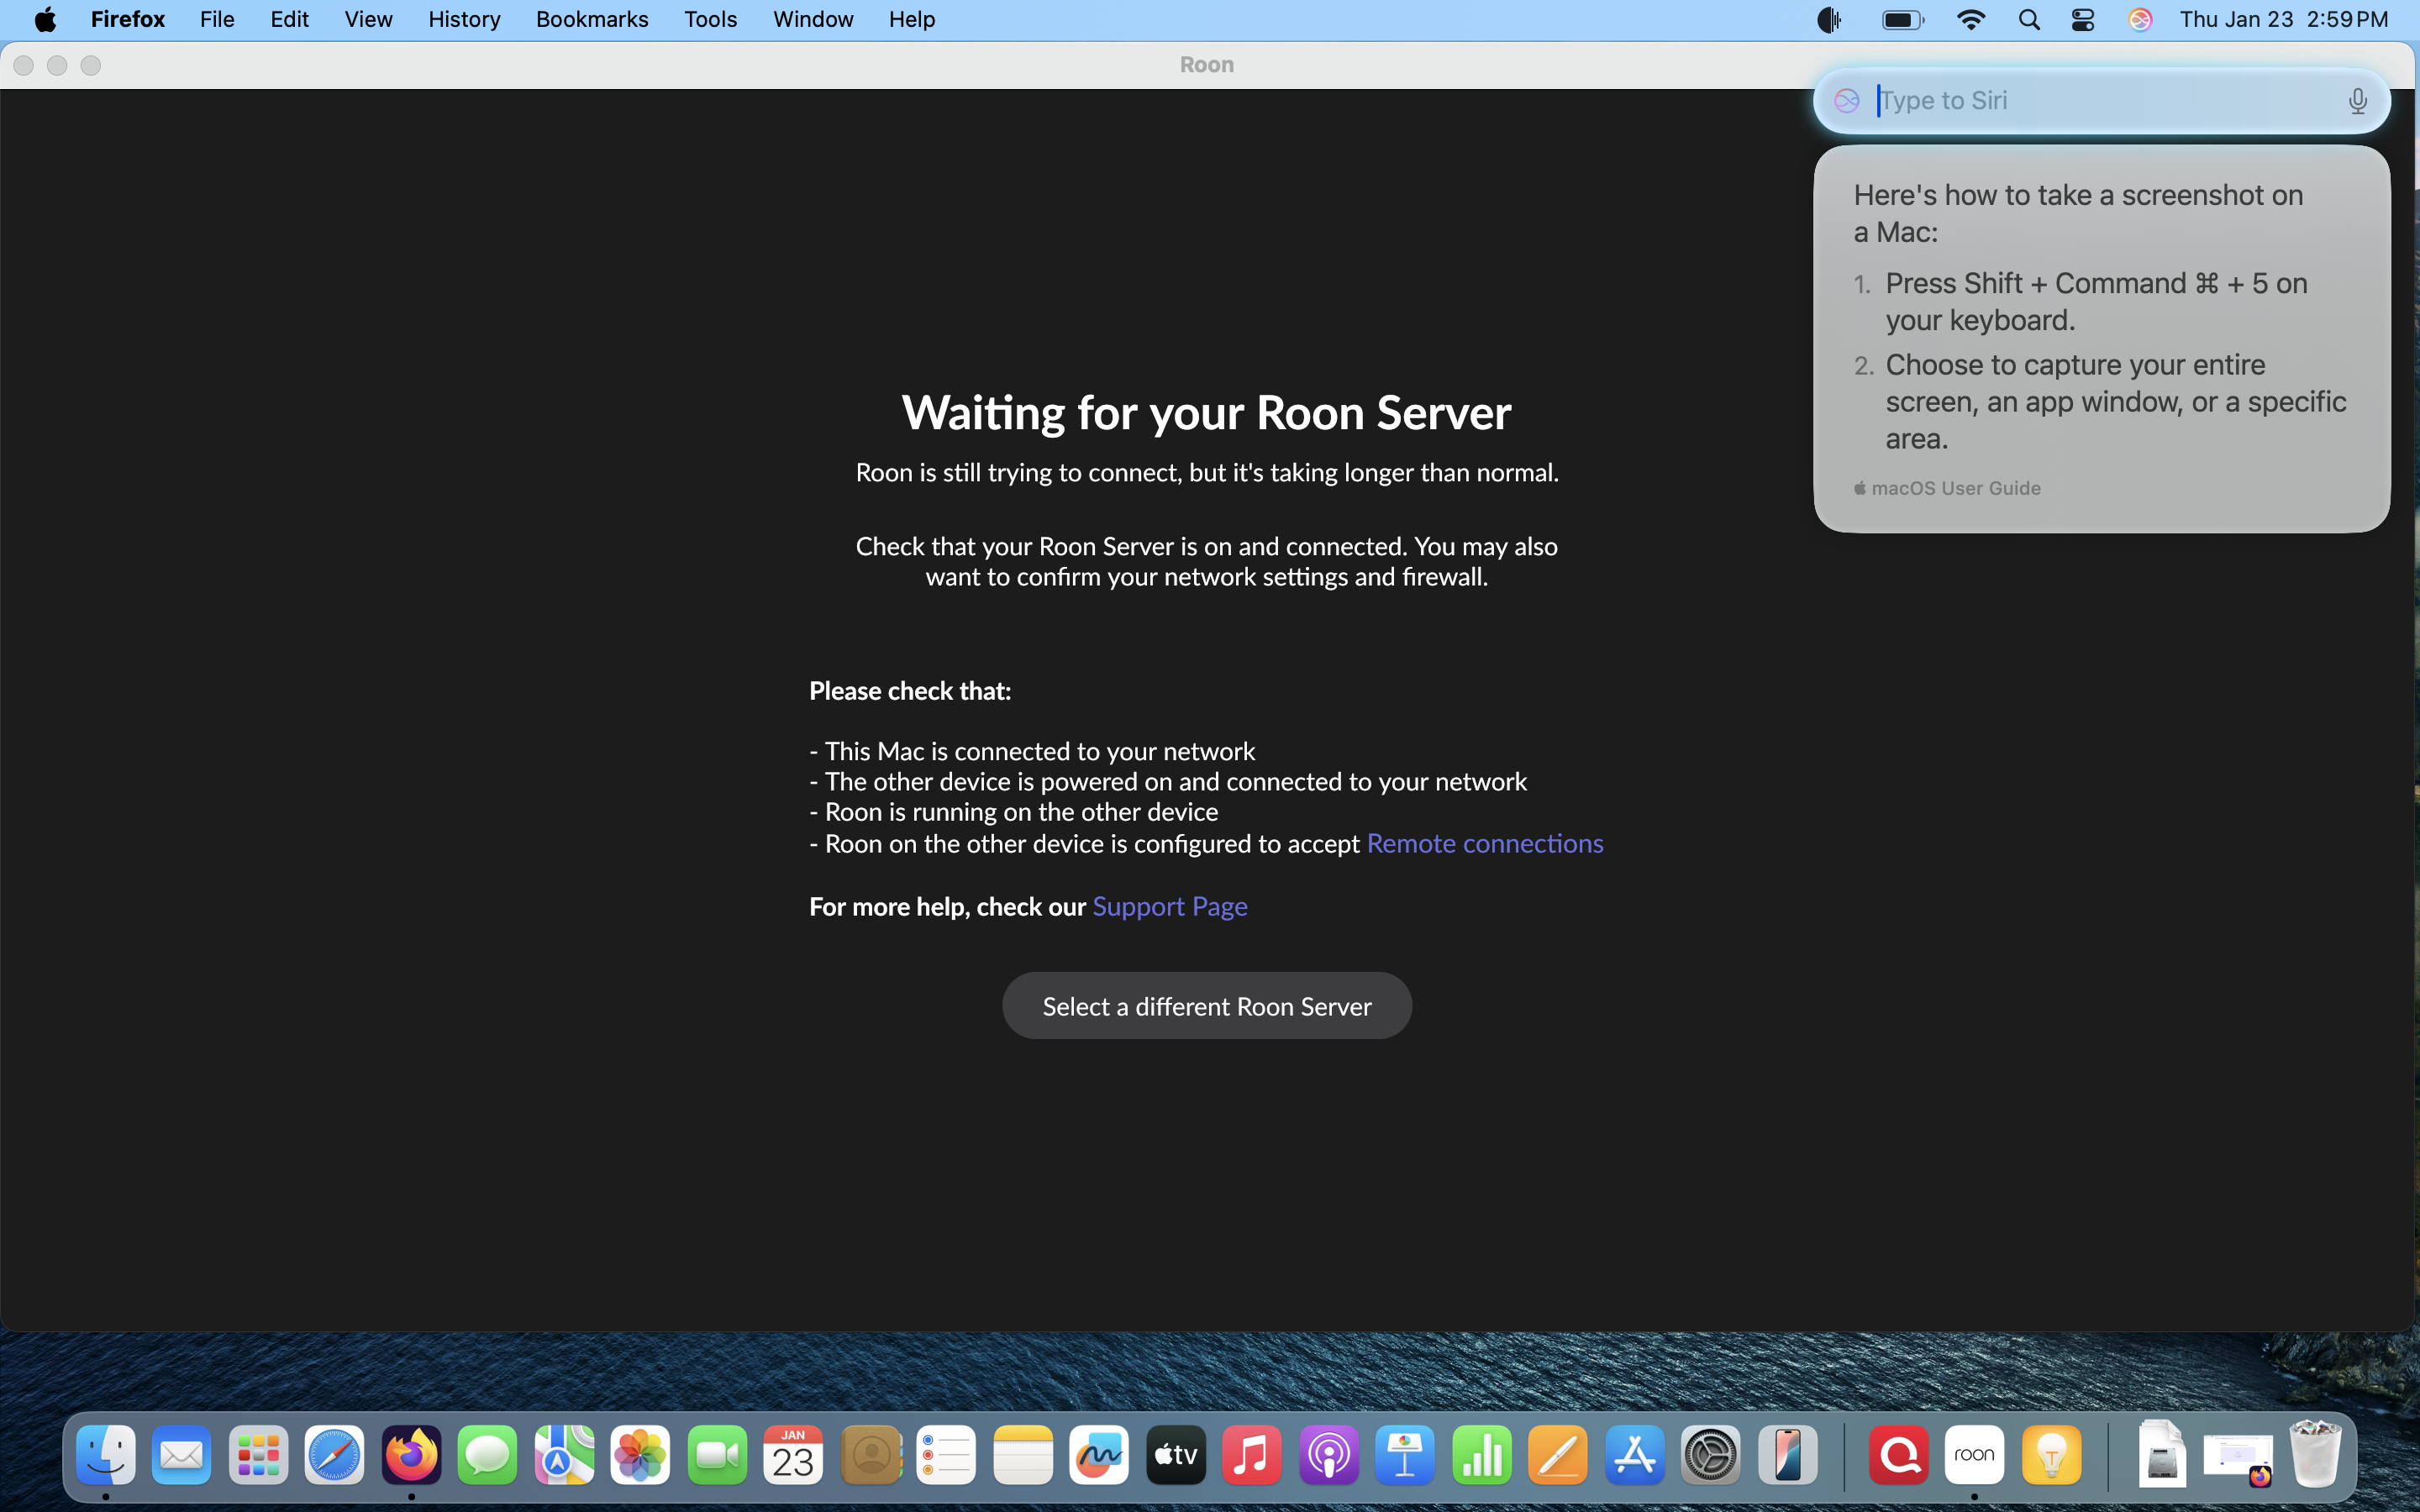Open Contacts from the Dock
This screenshot has height=1512, width=2420.
click(x=870, y=1454)
